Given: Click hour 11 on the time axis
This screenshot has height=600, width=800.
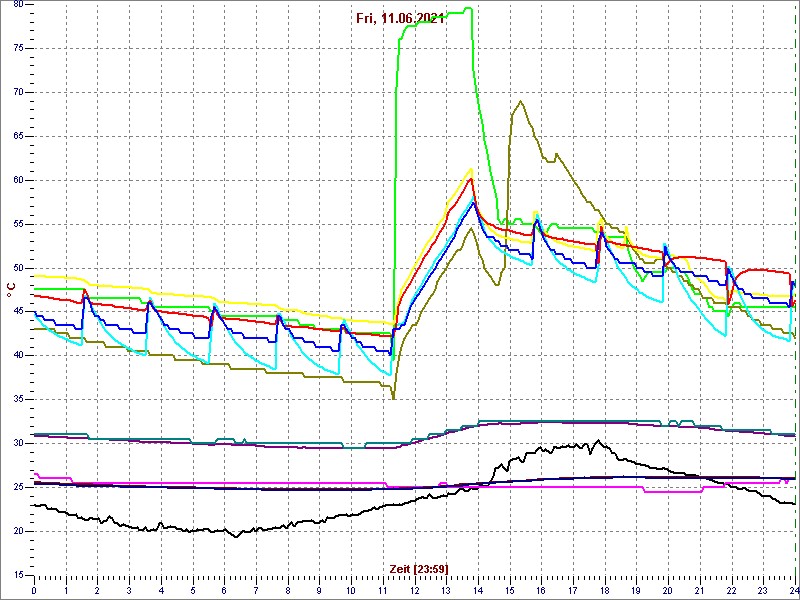Looking at the screenshot, I should (x=383, y=590).
